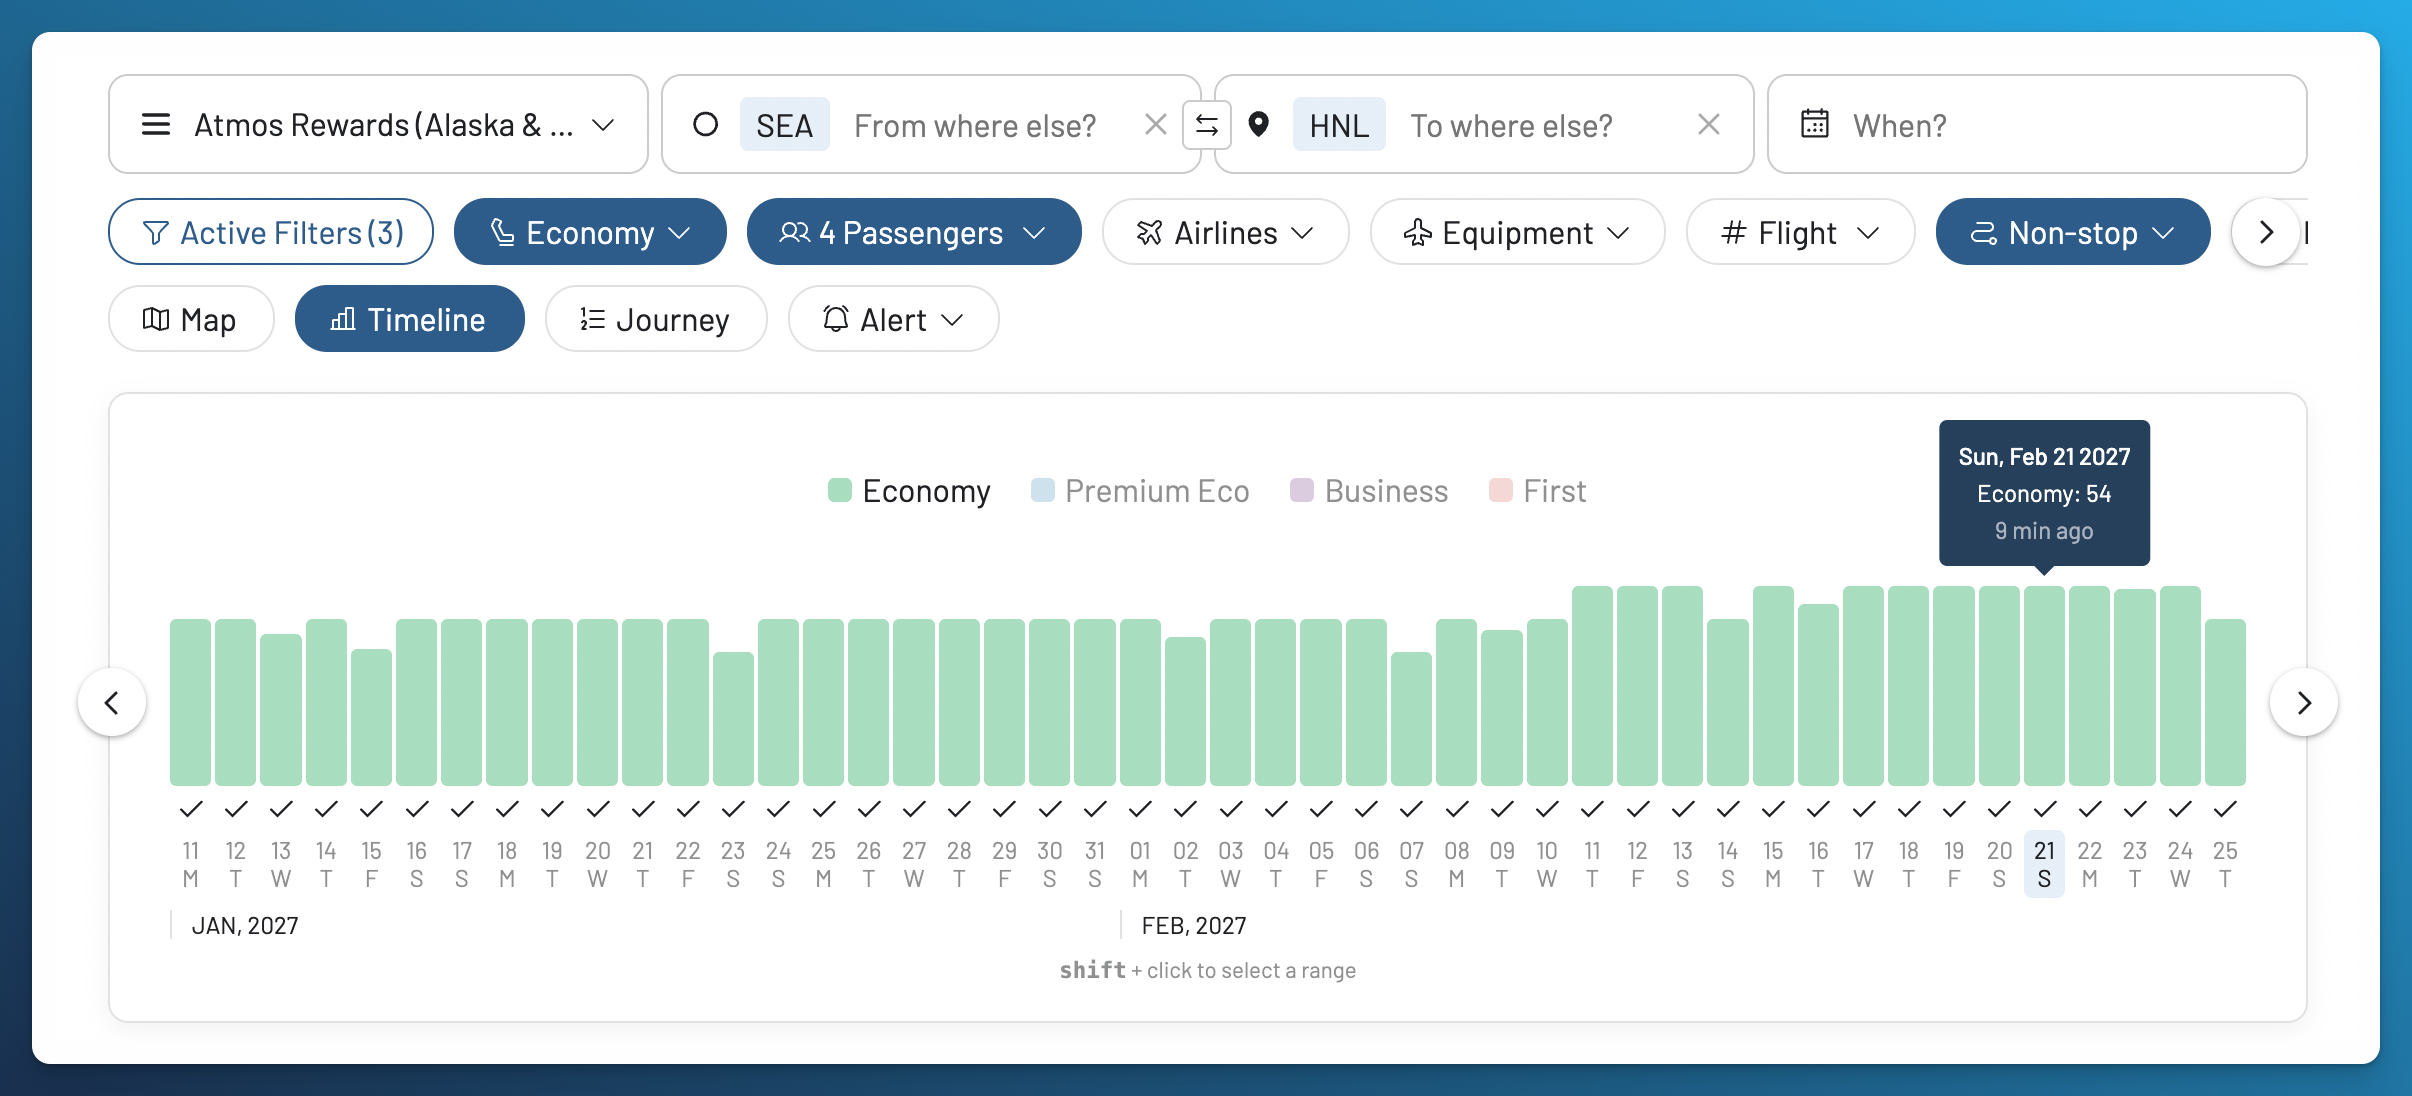Click the Feb 25 Thursday bar
Viewport: 2412px width, 1096px height.
[x=2225, y=702]
